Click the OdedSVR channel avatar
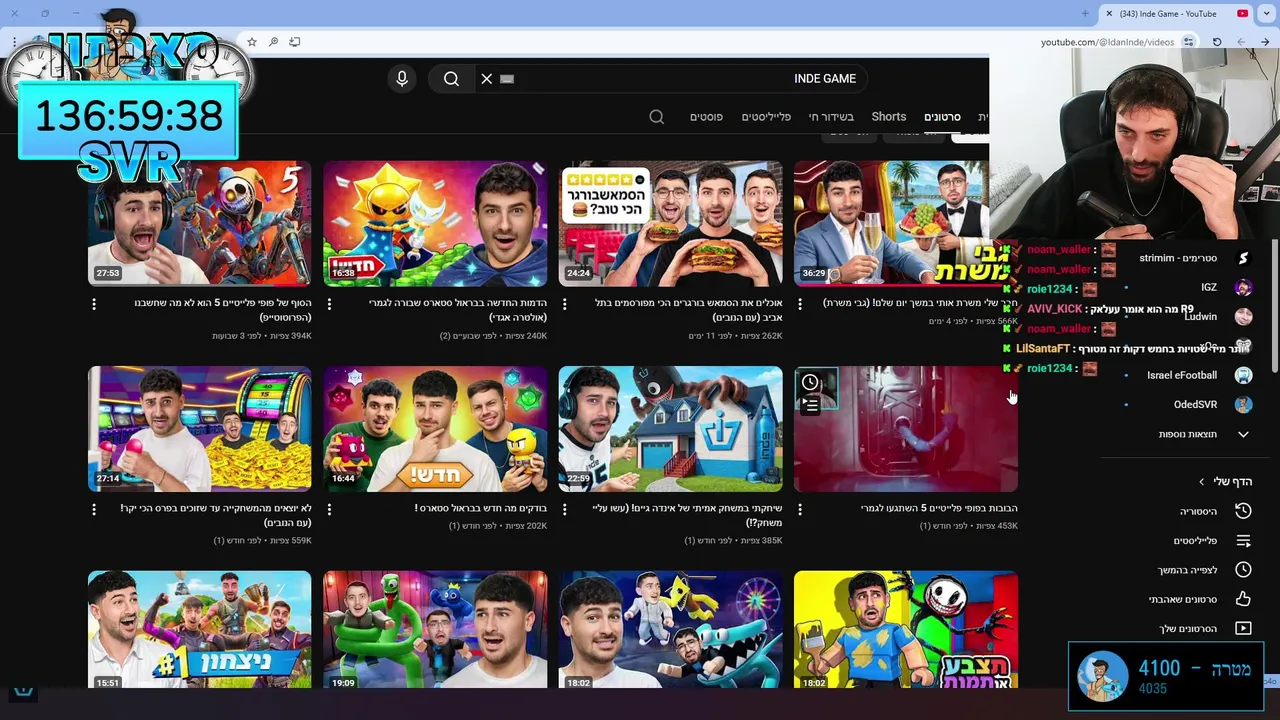 (1243, 405)
